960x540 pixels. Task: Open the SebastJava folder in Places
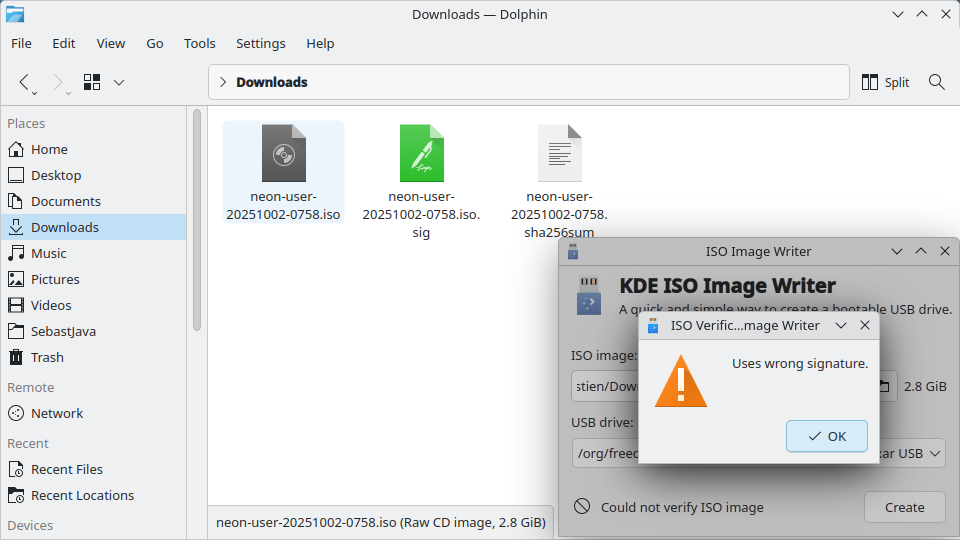tap(63, 331)
